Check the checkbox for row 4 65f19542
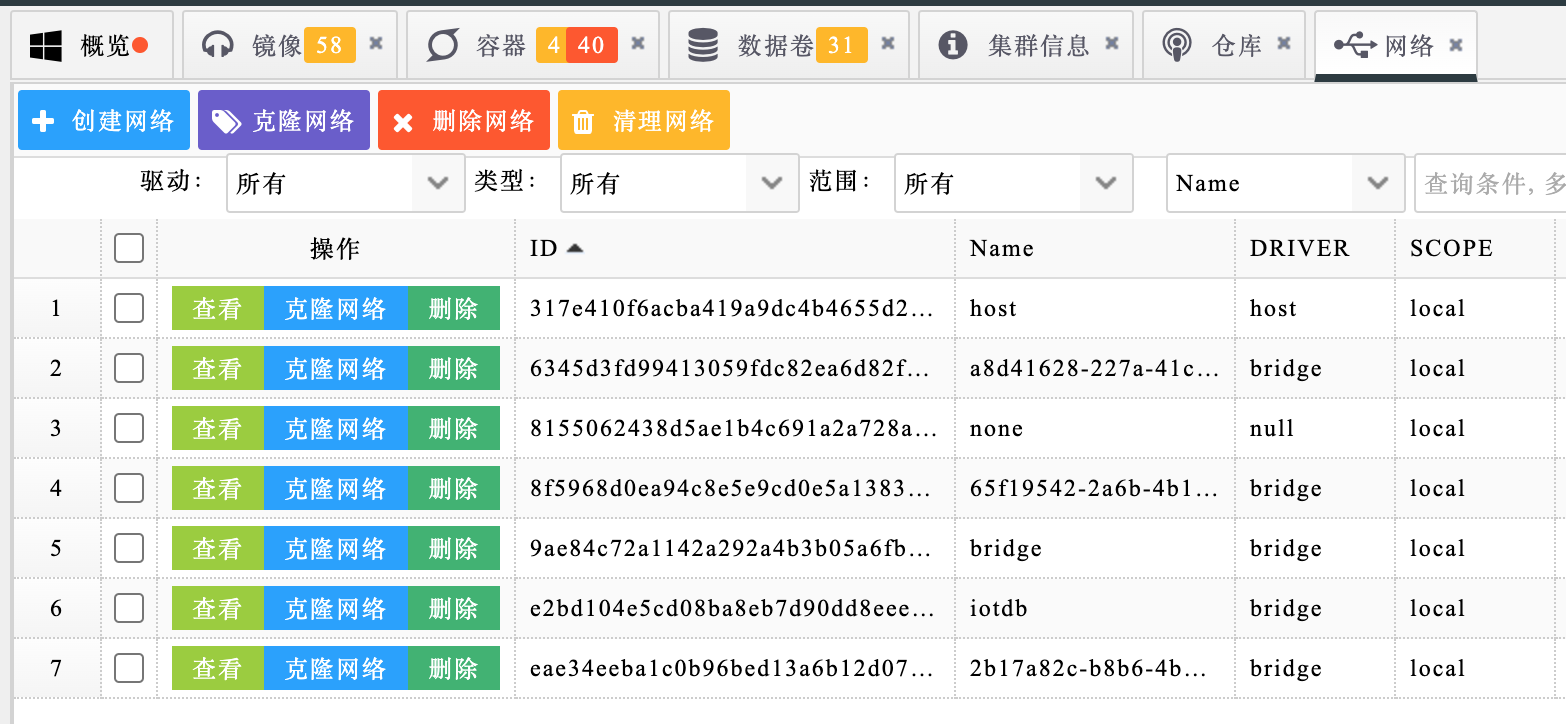The width and height of the screenshot is (1566, 724). coord(129,488)
